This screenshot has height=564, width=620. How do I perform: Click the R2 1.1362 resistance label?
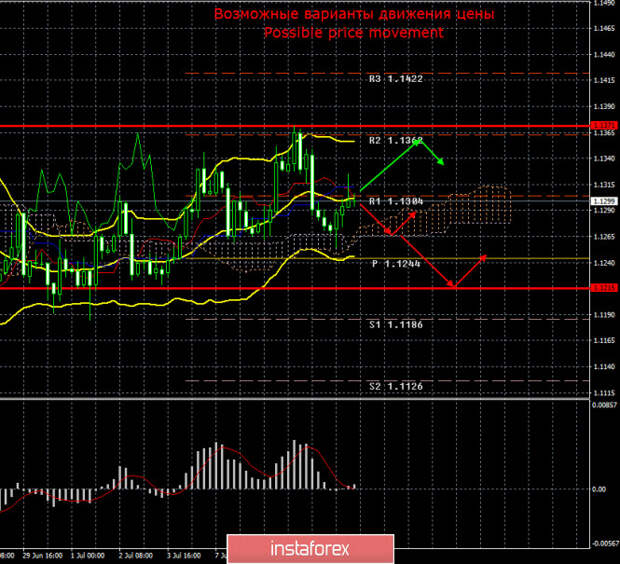tap(396, 140)
